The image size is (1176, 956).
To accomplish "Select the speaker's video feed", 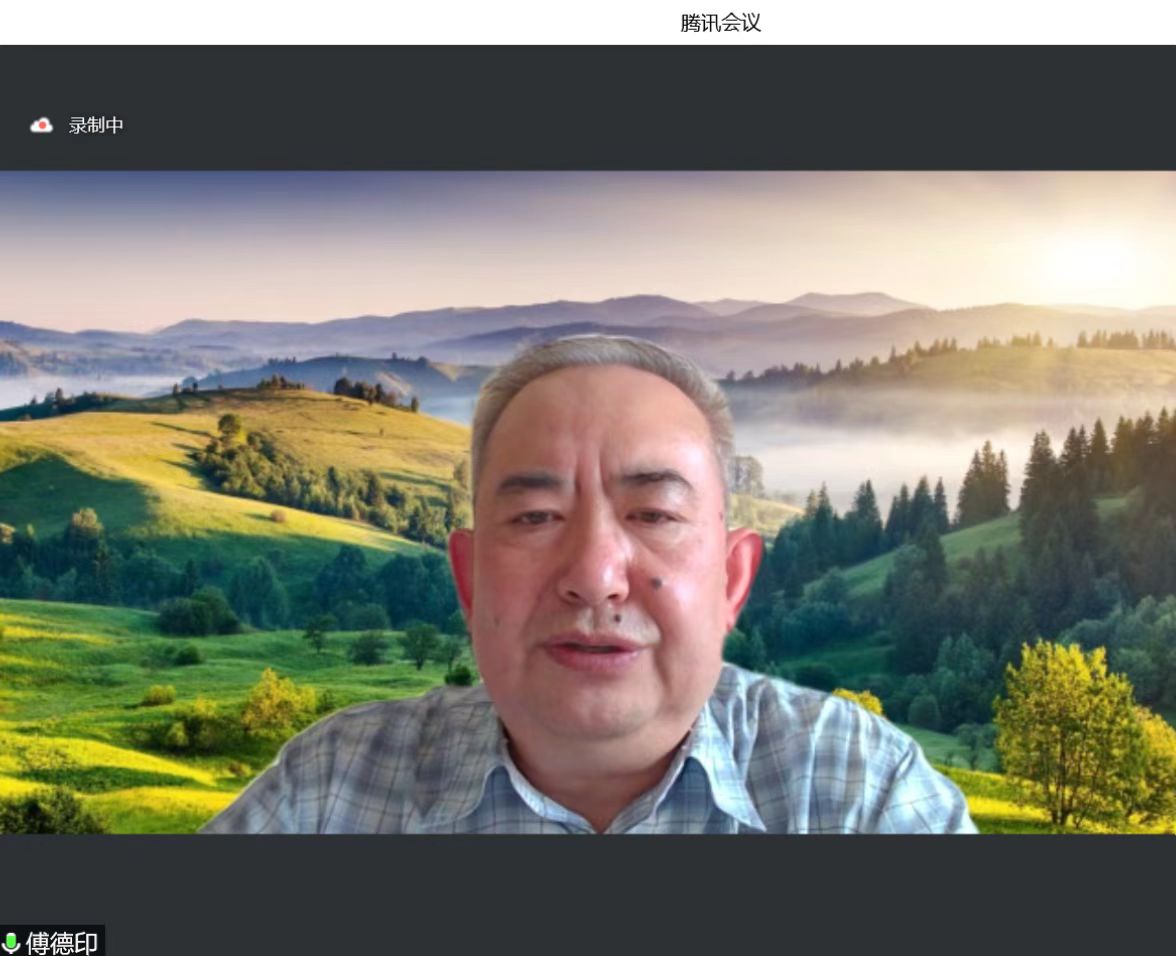I will click(588, 502).
